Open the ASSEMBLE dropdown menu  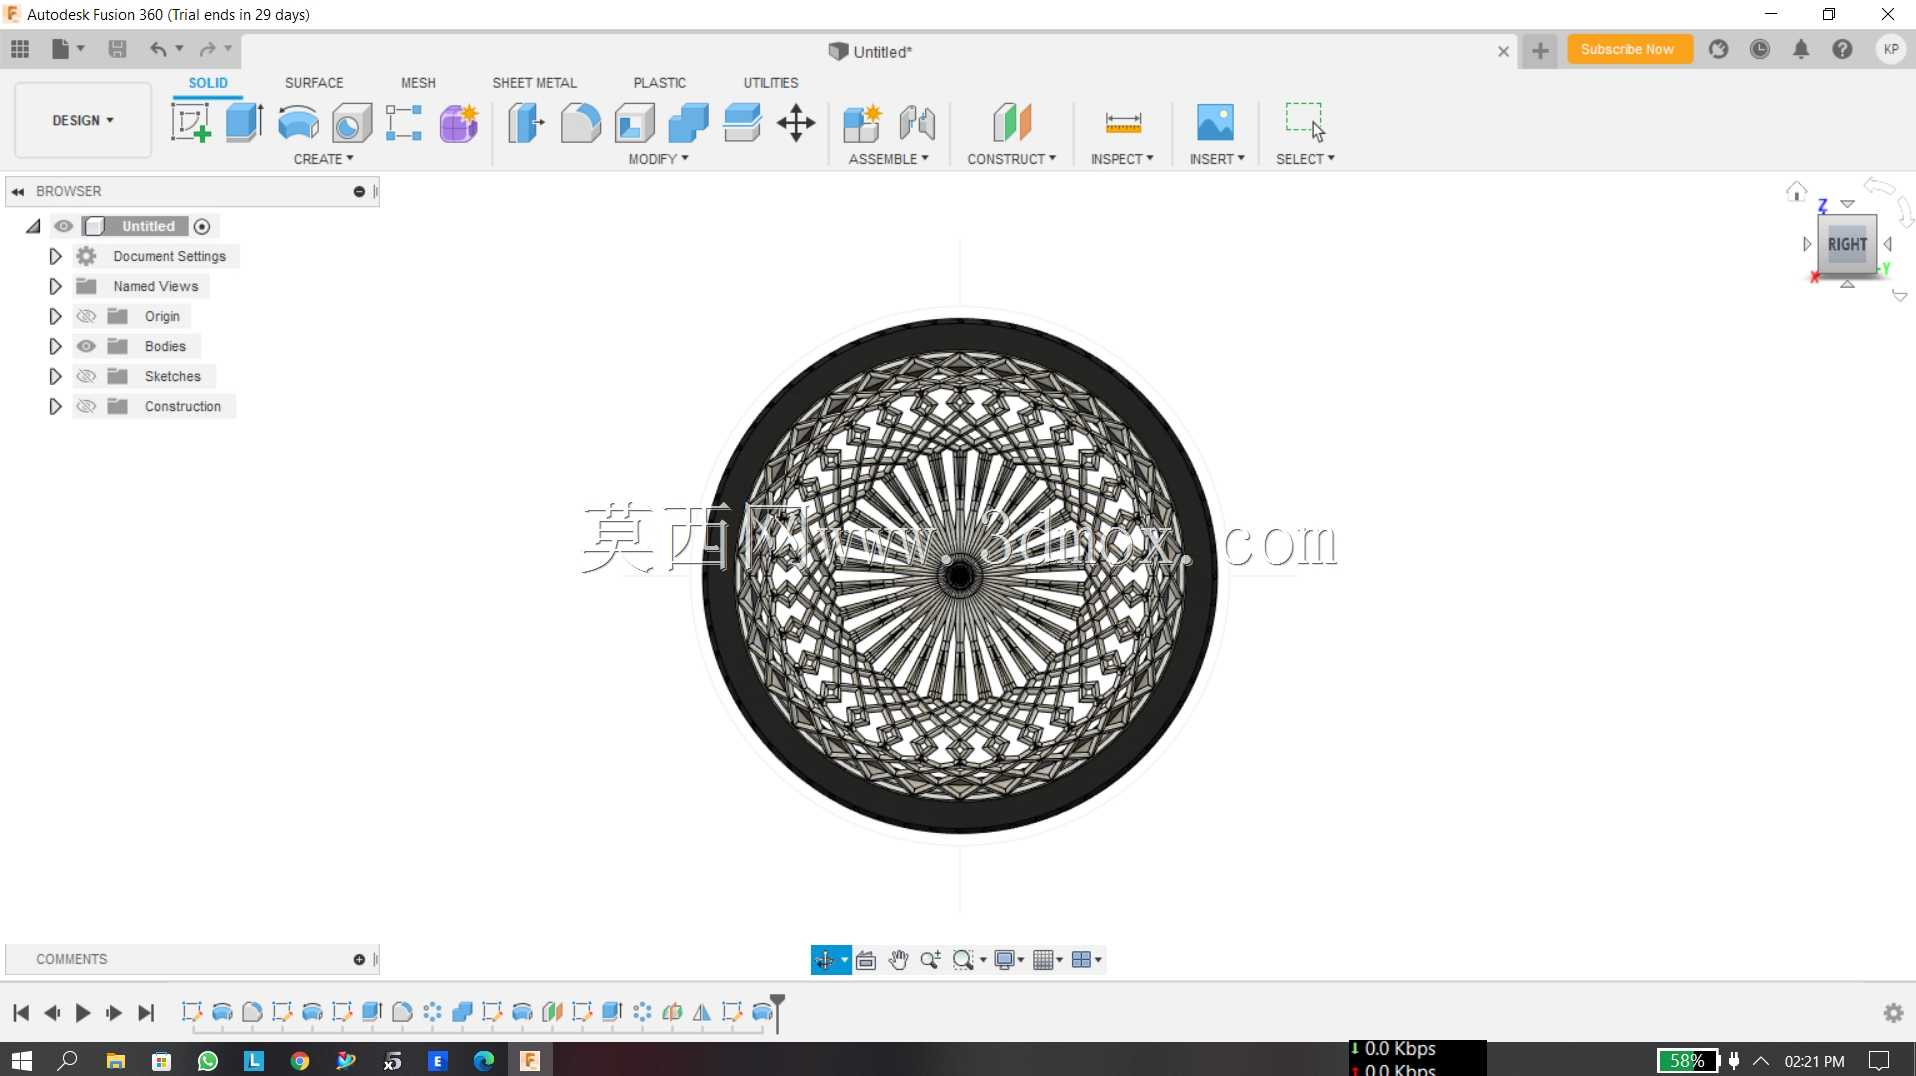888,159
